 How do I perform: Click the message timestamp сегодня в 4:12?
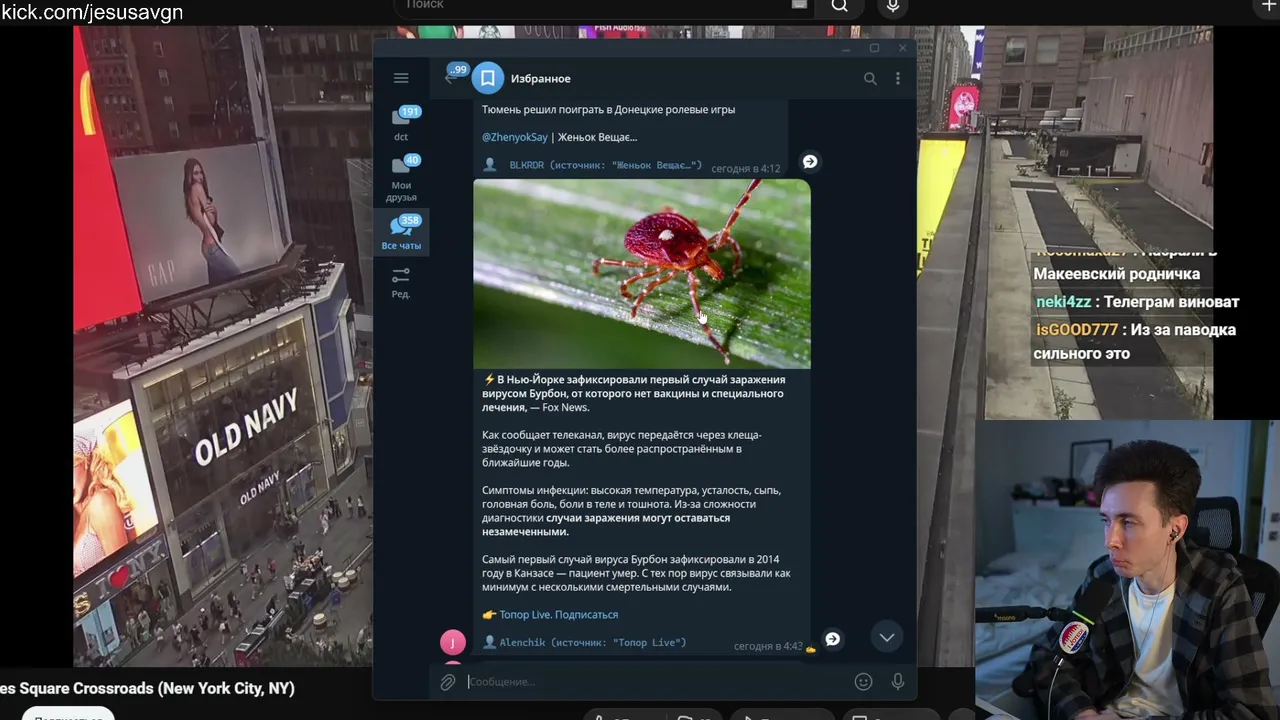(745, 169)
